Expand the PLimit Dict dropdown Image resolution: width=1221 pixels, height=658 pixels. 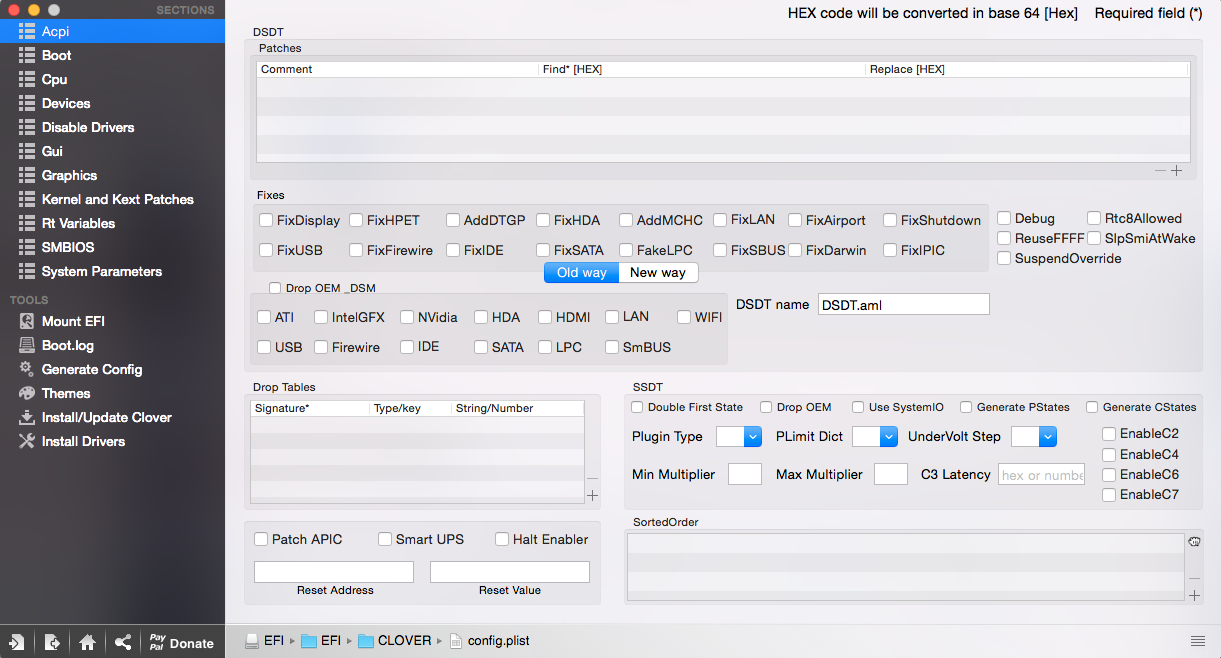coord(874,437)
